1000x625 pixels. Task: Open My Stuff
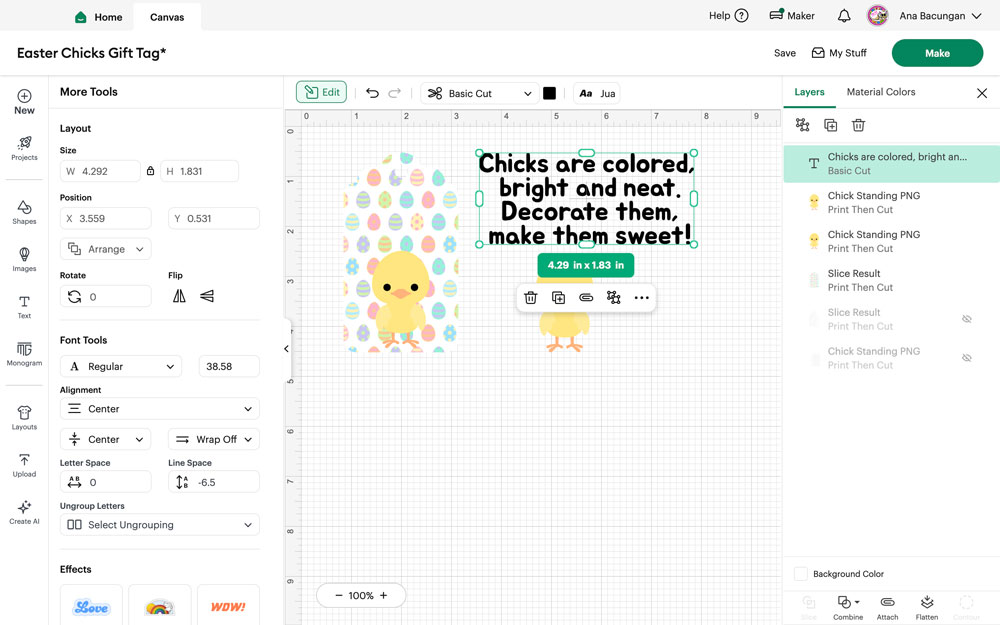tap(839, 53)
